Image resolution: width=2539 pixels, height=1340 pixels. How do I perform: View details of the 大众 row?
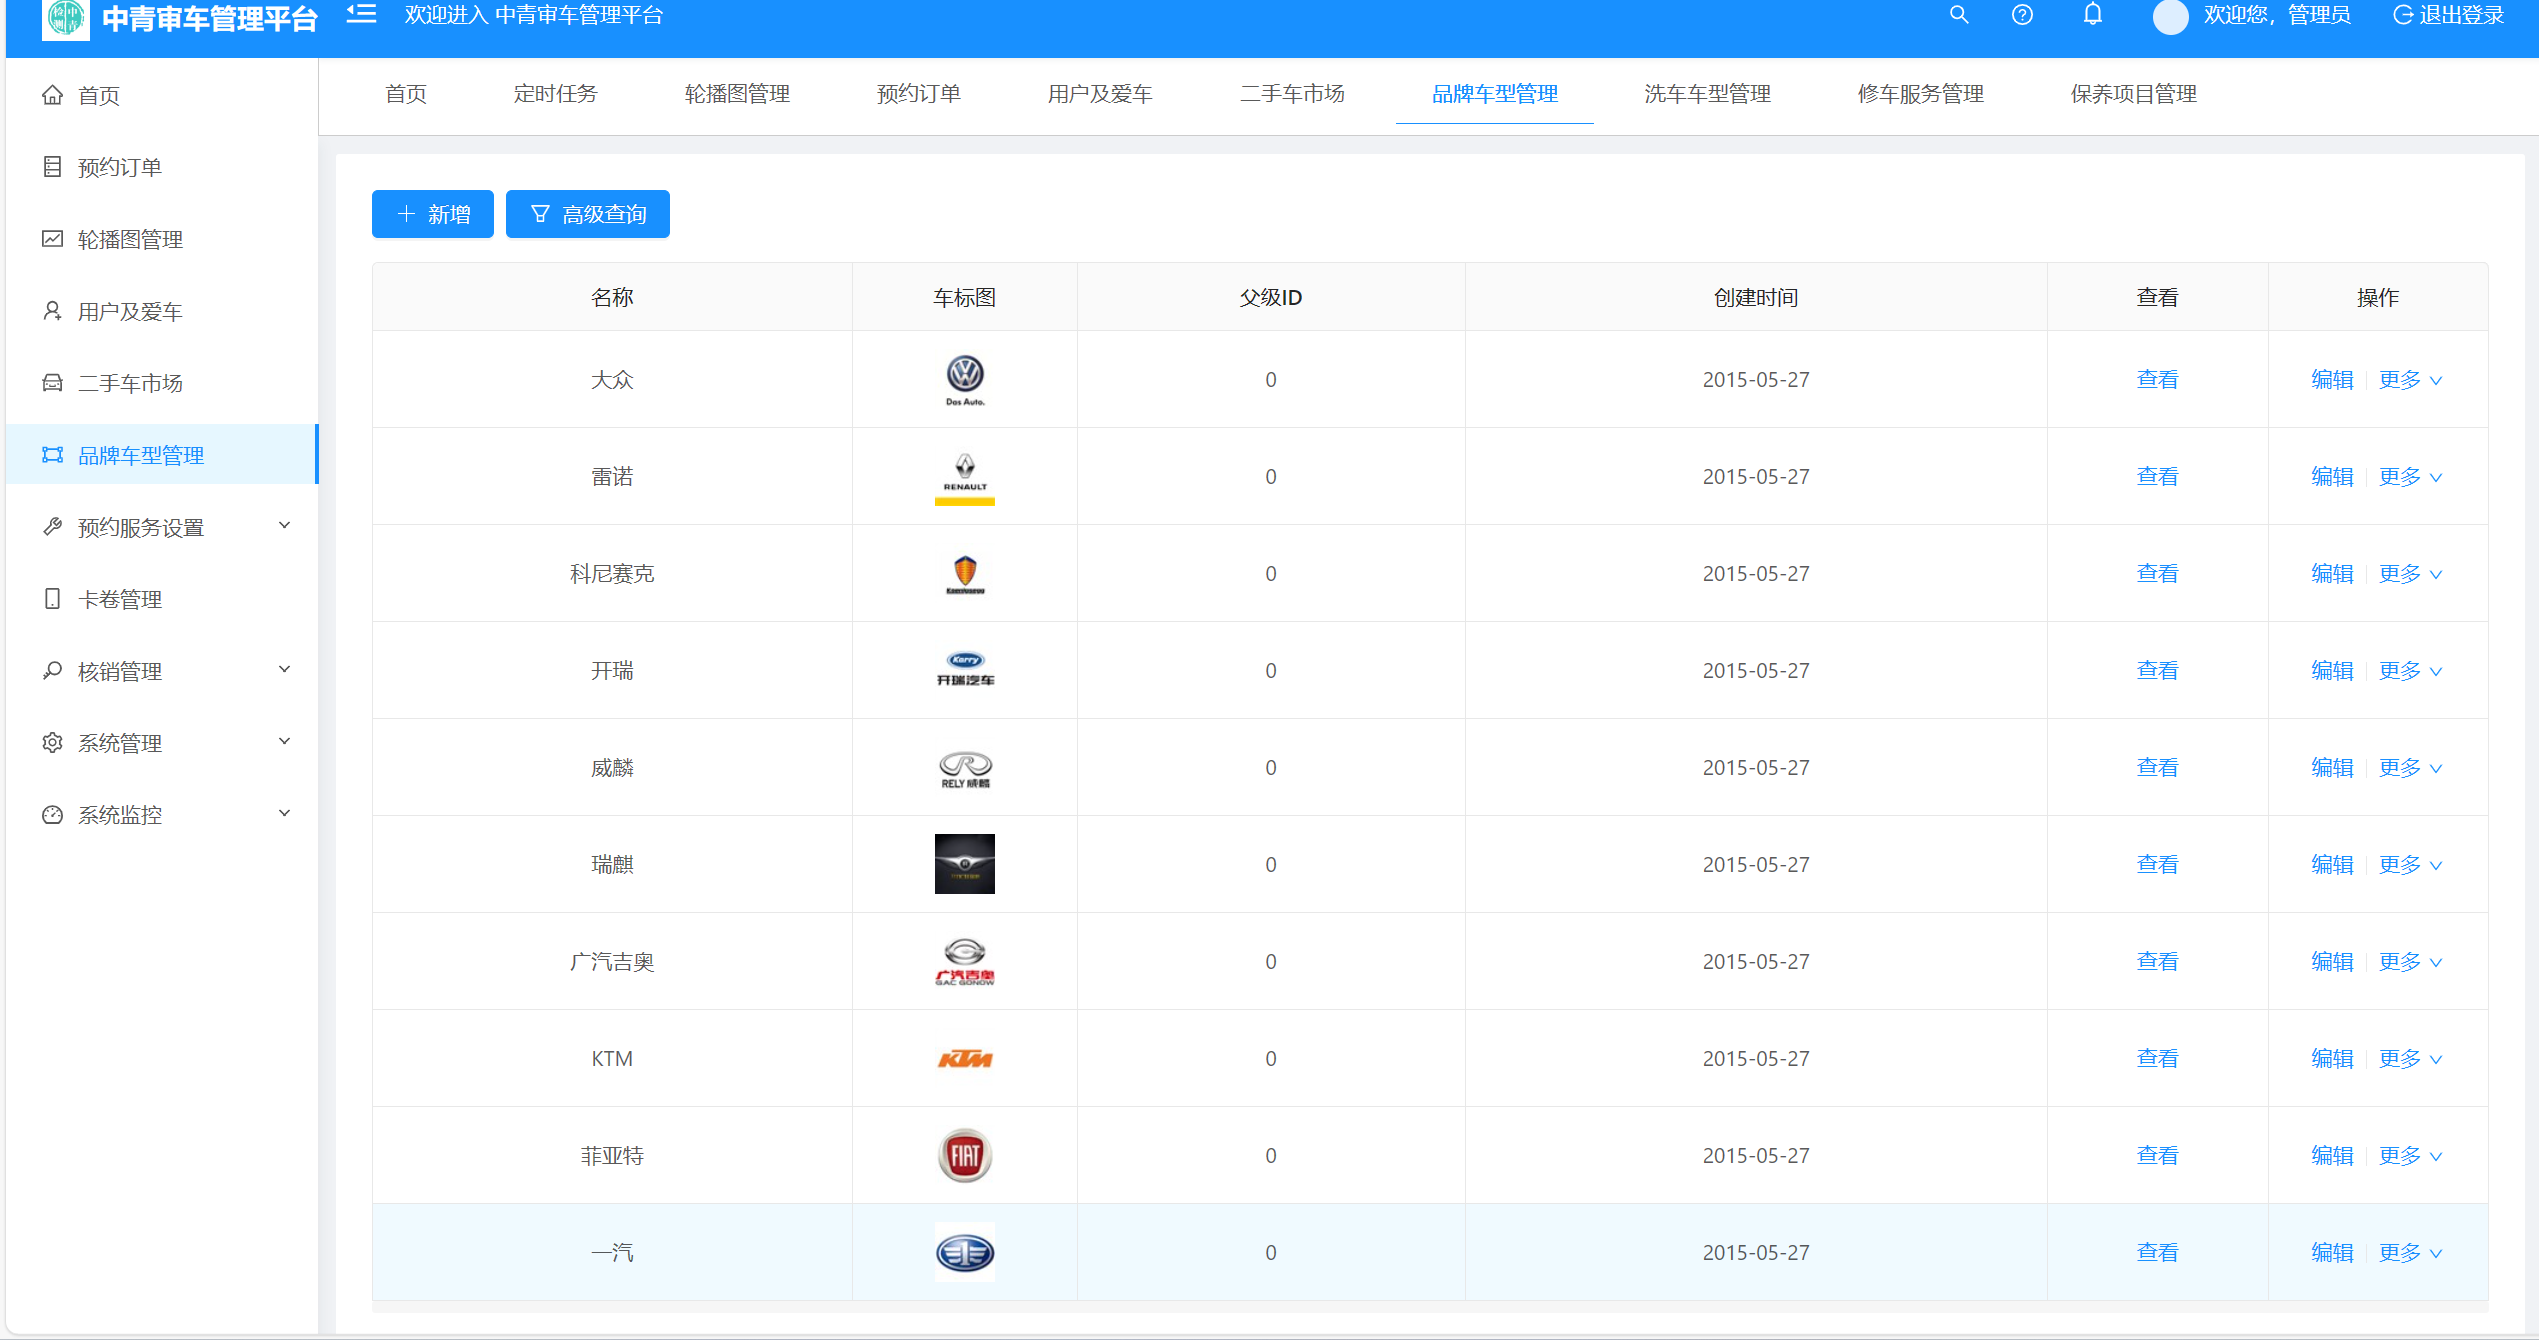pyautogui.click(x=2157, y=380)
